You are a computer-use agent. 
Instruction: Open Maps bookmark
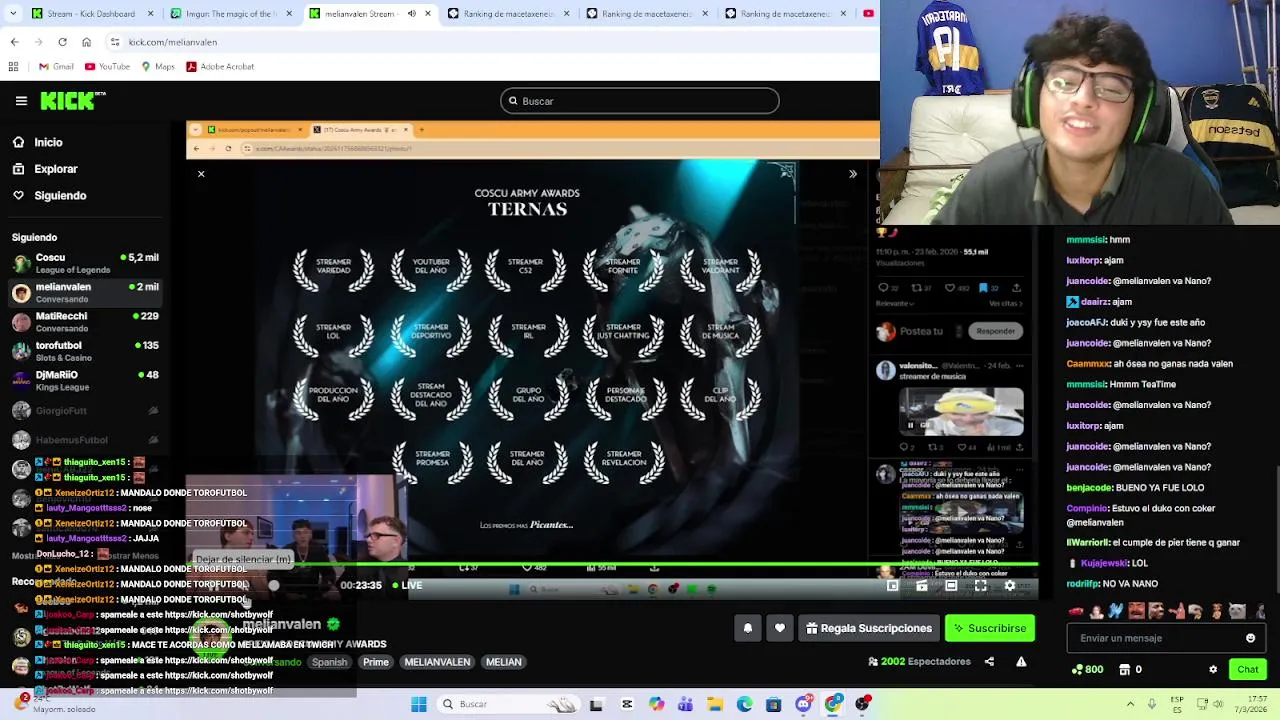click(158, 67)
